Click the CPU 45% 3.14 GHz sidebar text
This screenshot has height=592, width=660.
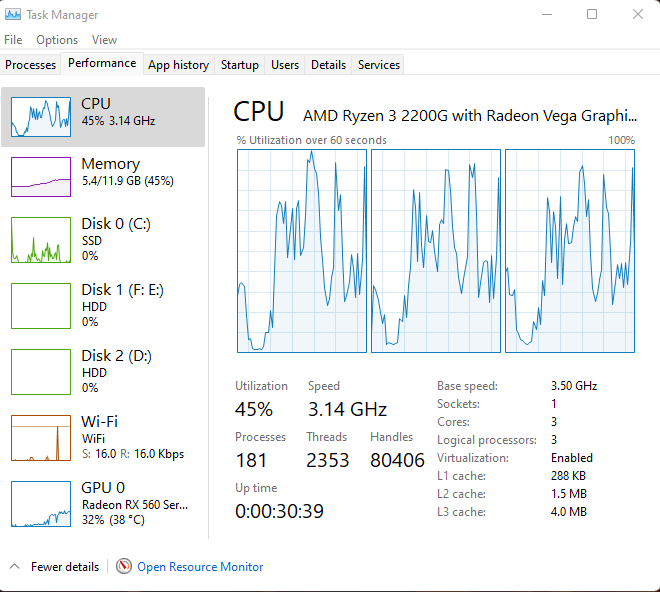pyautogui.click(x=118, y=121)
